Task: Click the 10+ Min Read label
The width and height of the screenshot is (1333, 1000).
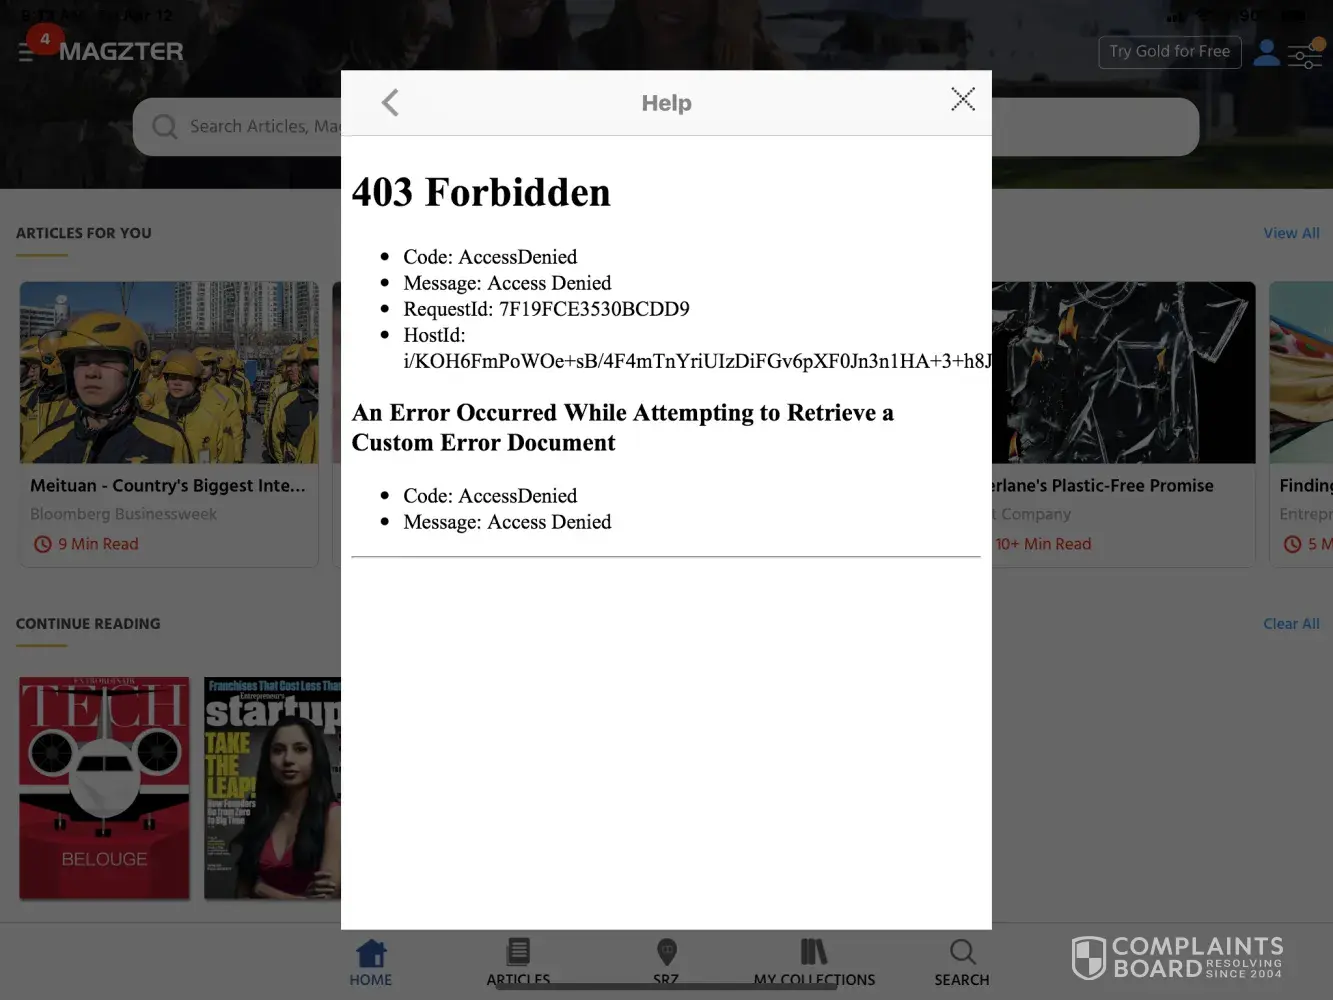Action: pos(1043,544)
